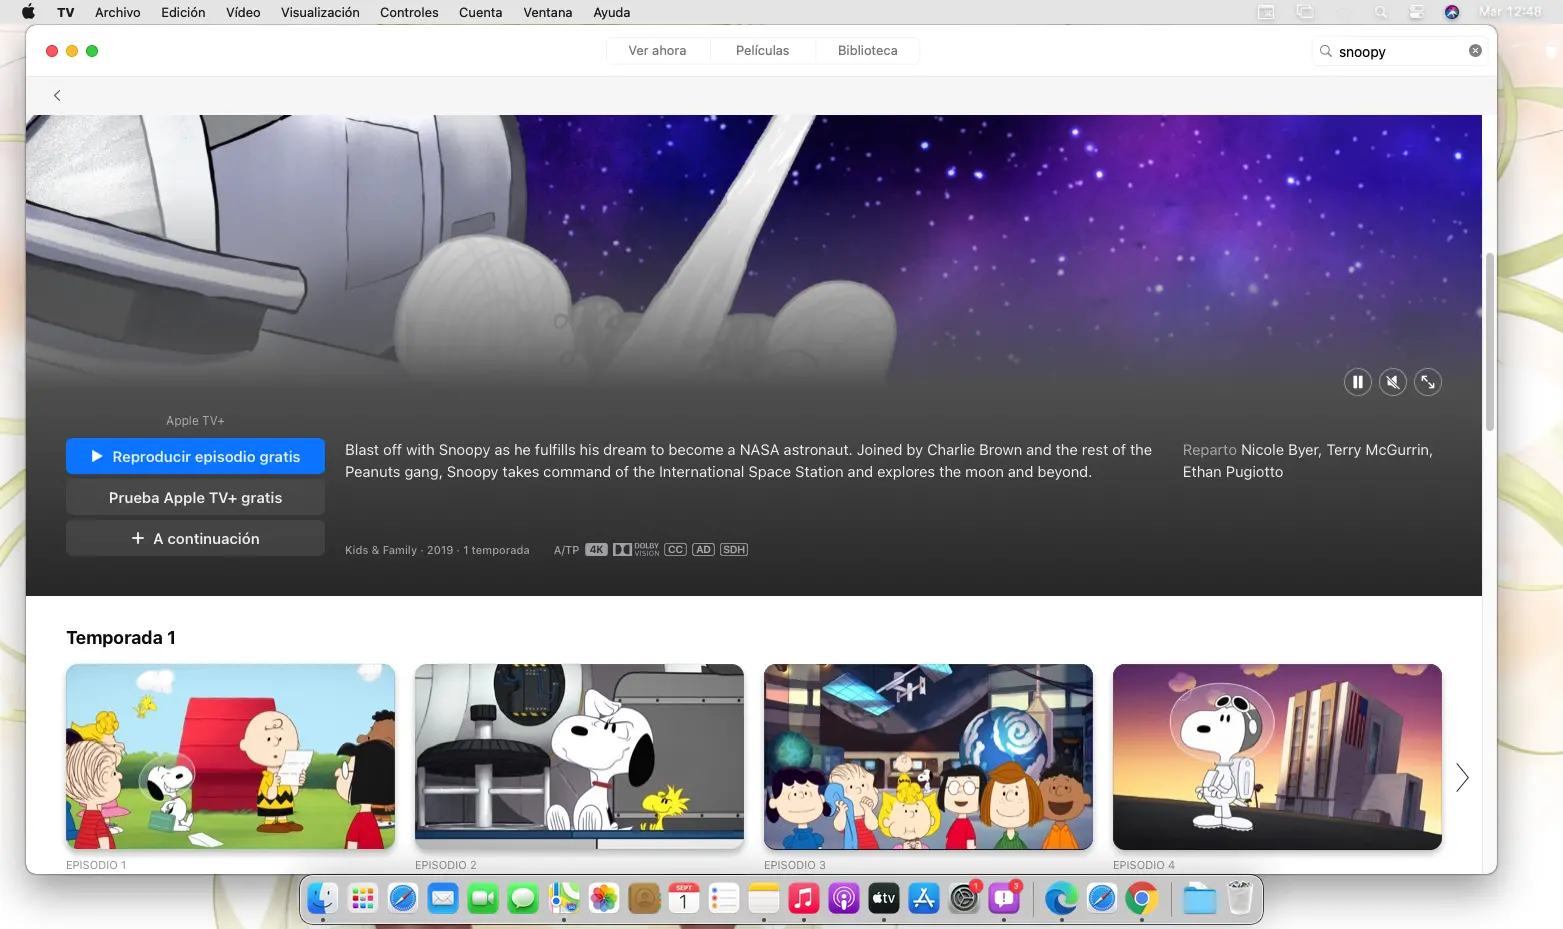Clear the snoopy search with the x icon
The height and width of the screenshot is (929, 1563).
[1475, 51]
